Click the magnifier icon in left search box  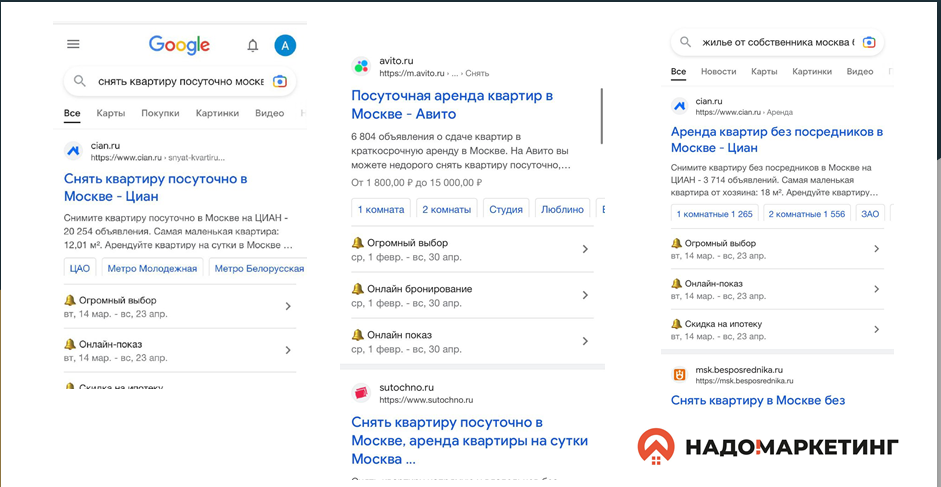(80, 81)
